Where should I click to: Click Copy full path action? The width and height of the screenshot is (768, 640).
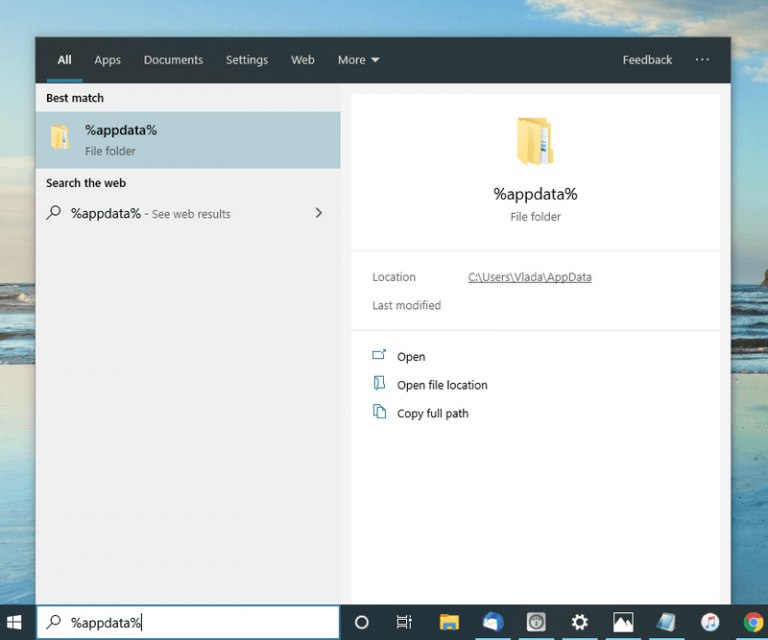click(432, 413)
